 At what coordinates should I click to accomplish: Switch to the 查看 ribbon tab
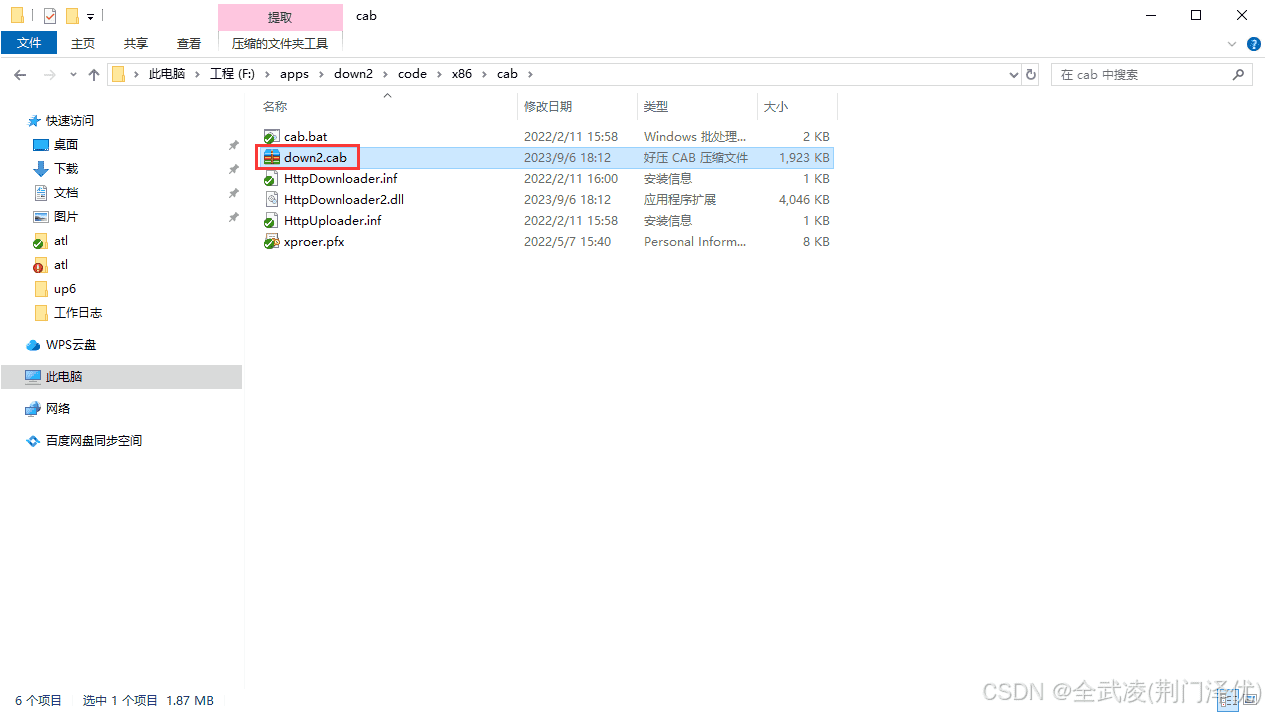(189, 43)
